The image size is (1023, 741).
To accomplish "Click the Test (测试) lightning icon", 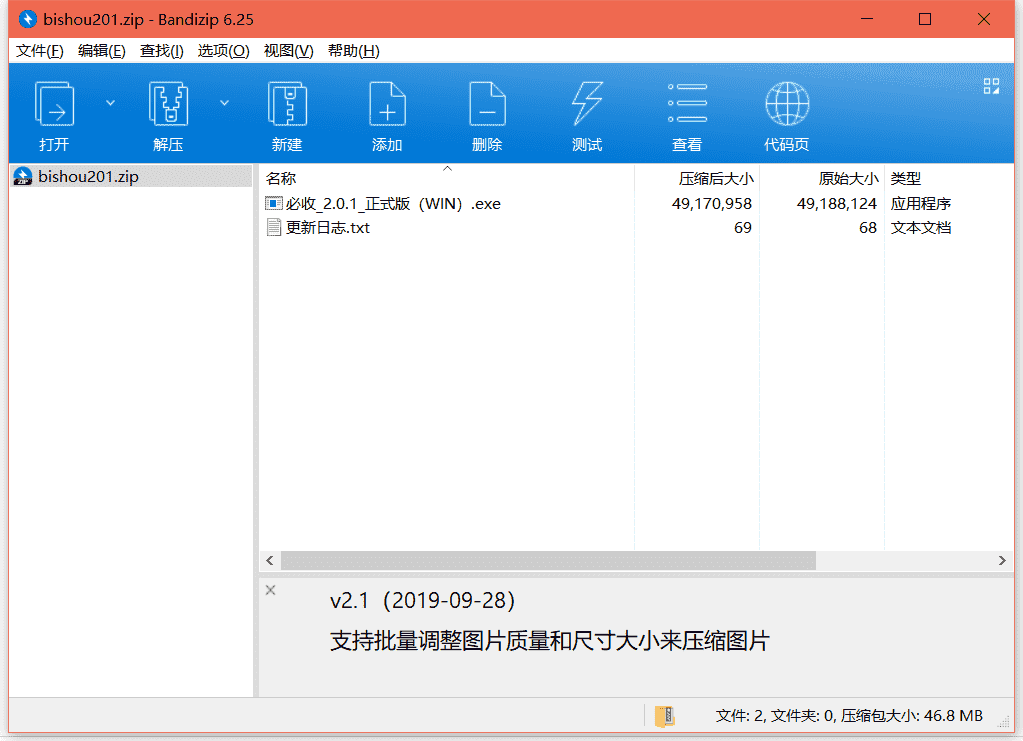I will pyautogui.click(x=587, y=104).
